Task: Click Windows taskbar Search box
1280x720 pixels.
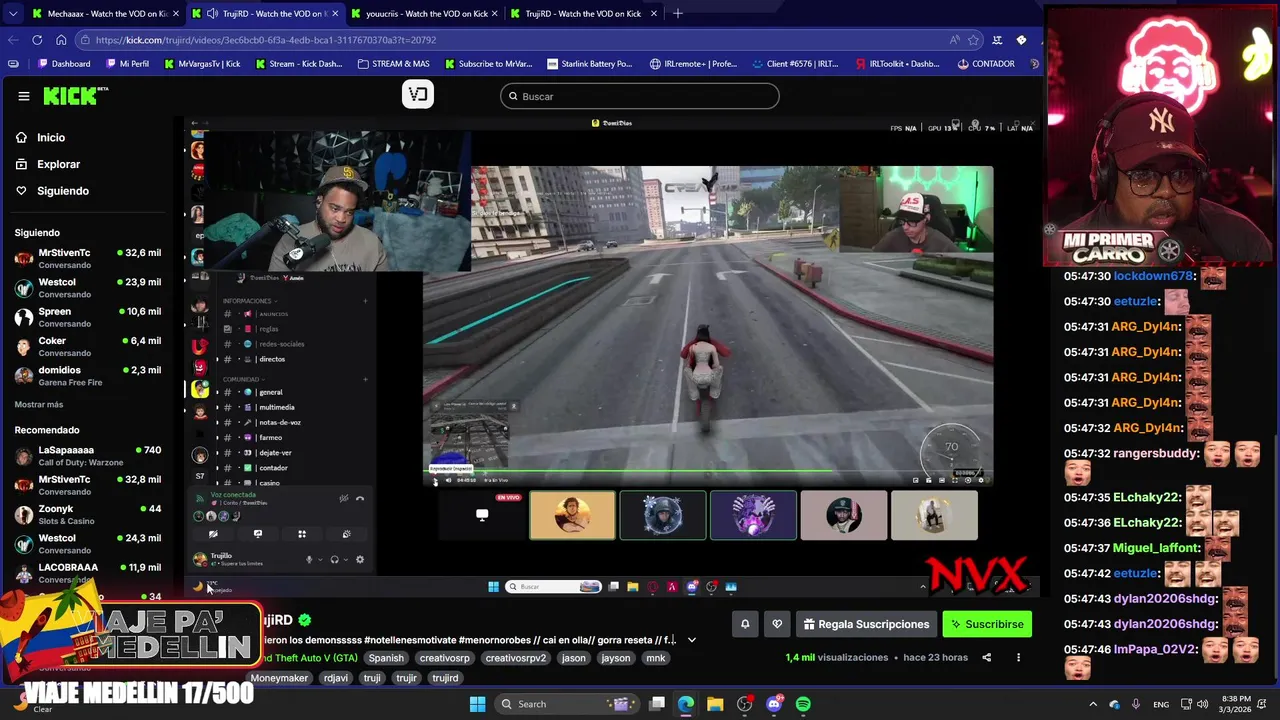Action: [565, 704]
